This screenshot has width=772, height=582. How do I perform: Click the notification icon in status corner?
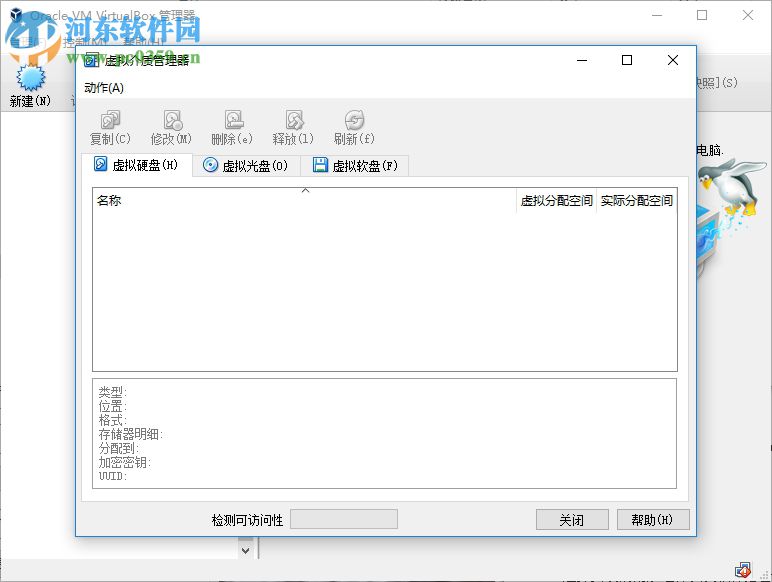coord(743,570)
